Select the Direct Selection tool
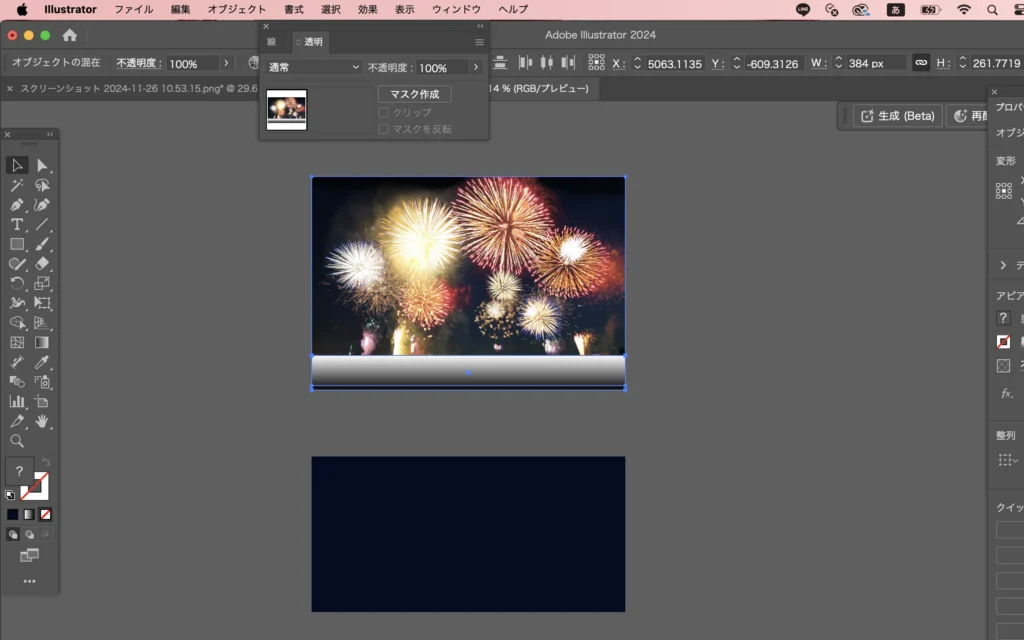The height and width of the screenshot is (640, 1024). (42, 165)
